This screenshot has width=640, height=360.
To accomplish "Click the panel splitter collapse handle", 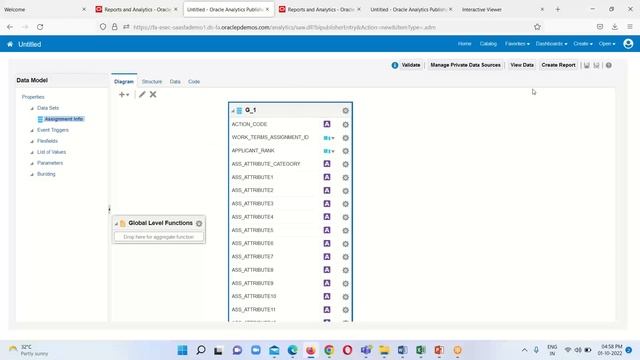I will (109, 209).
